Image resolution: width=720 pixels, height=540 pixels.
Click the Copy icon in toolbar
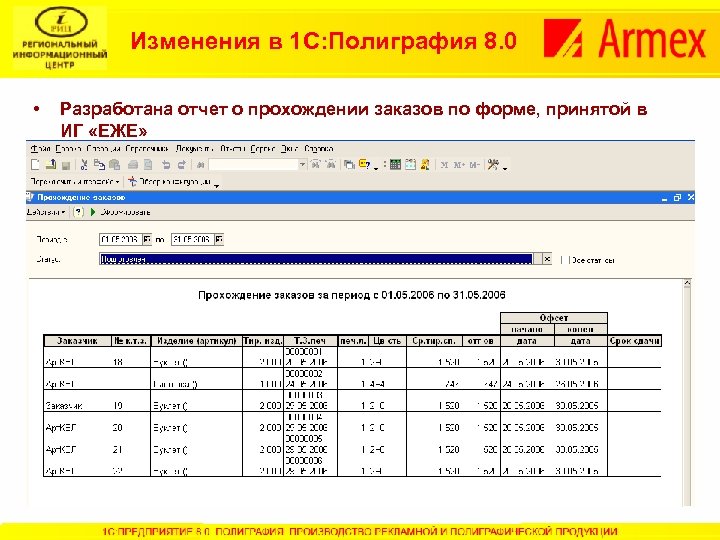(99, 164)
